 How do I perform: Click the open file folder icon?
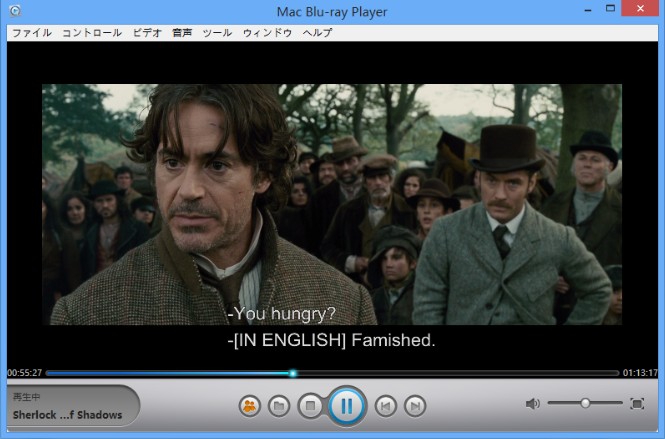point(280,406)
